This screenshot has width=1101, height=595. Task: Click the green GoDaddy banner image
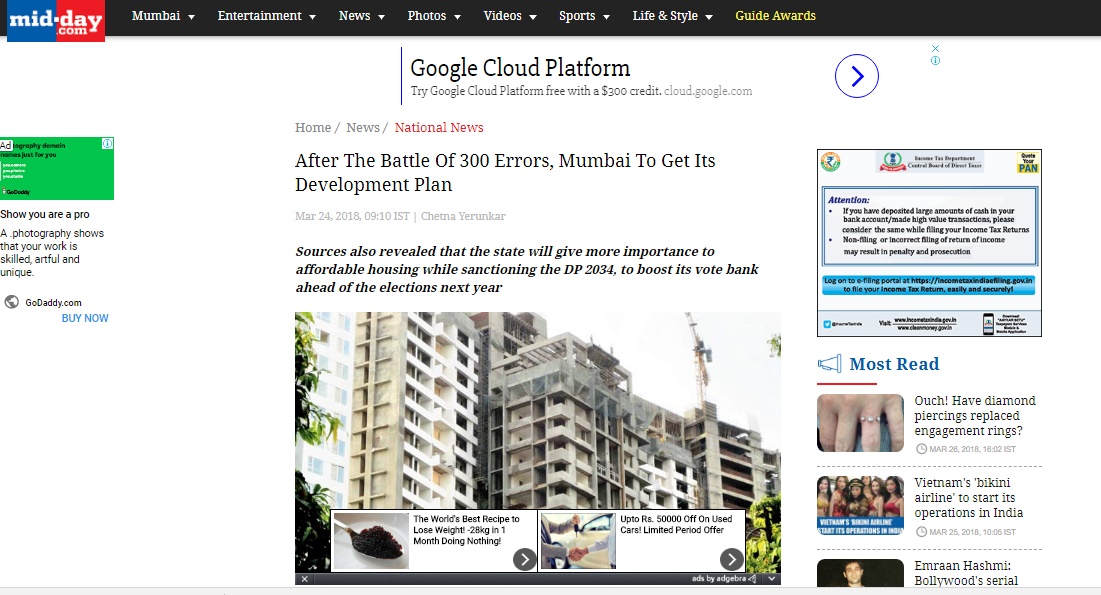[57, 169]
